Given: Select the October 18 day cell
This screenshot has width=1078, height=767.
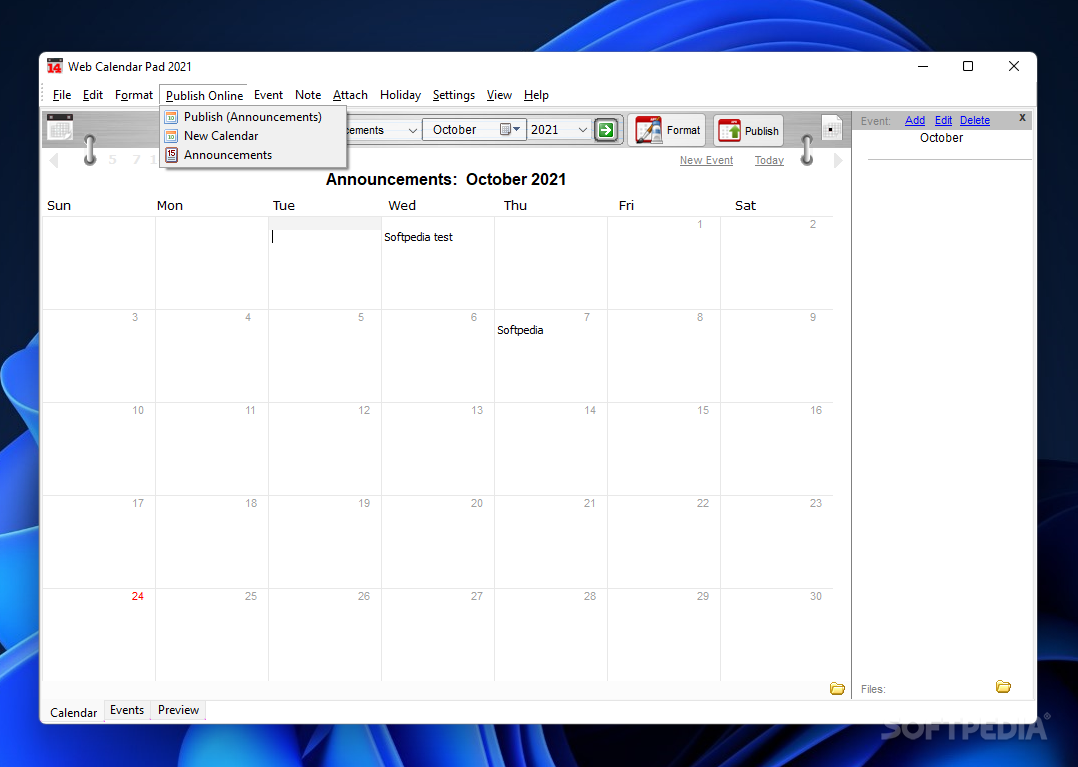Looking at the screenshot, I should click(212, 542).
